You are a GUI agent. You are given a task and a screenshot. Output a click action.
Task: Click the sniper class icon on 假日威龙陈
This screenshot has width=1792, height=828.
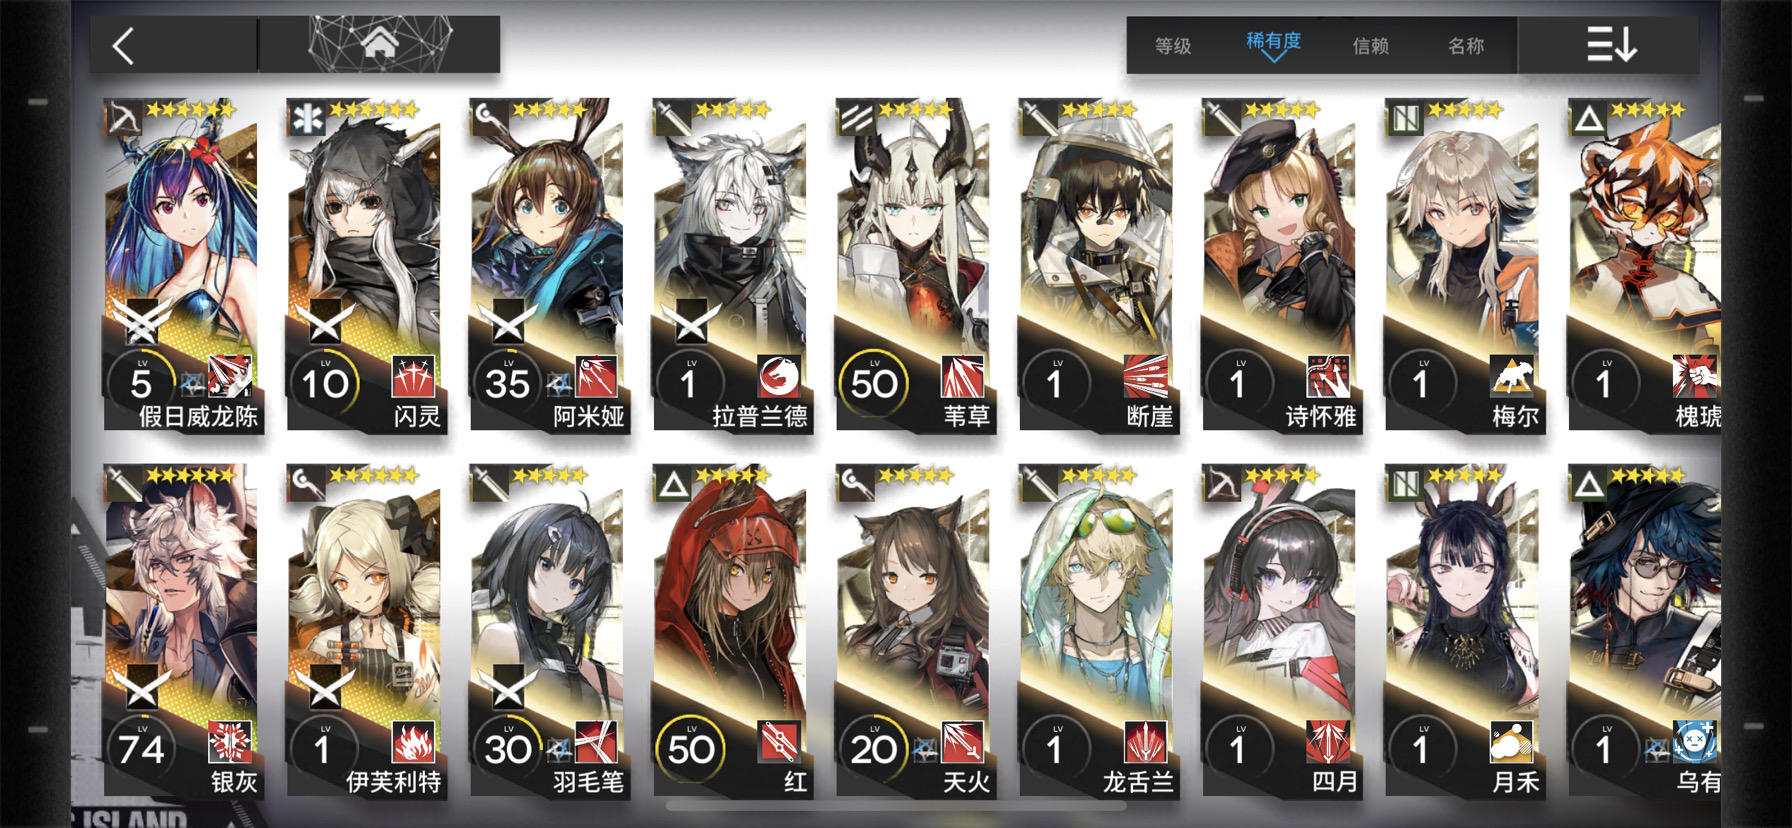[x=125, y=118]
